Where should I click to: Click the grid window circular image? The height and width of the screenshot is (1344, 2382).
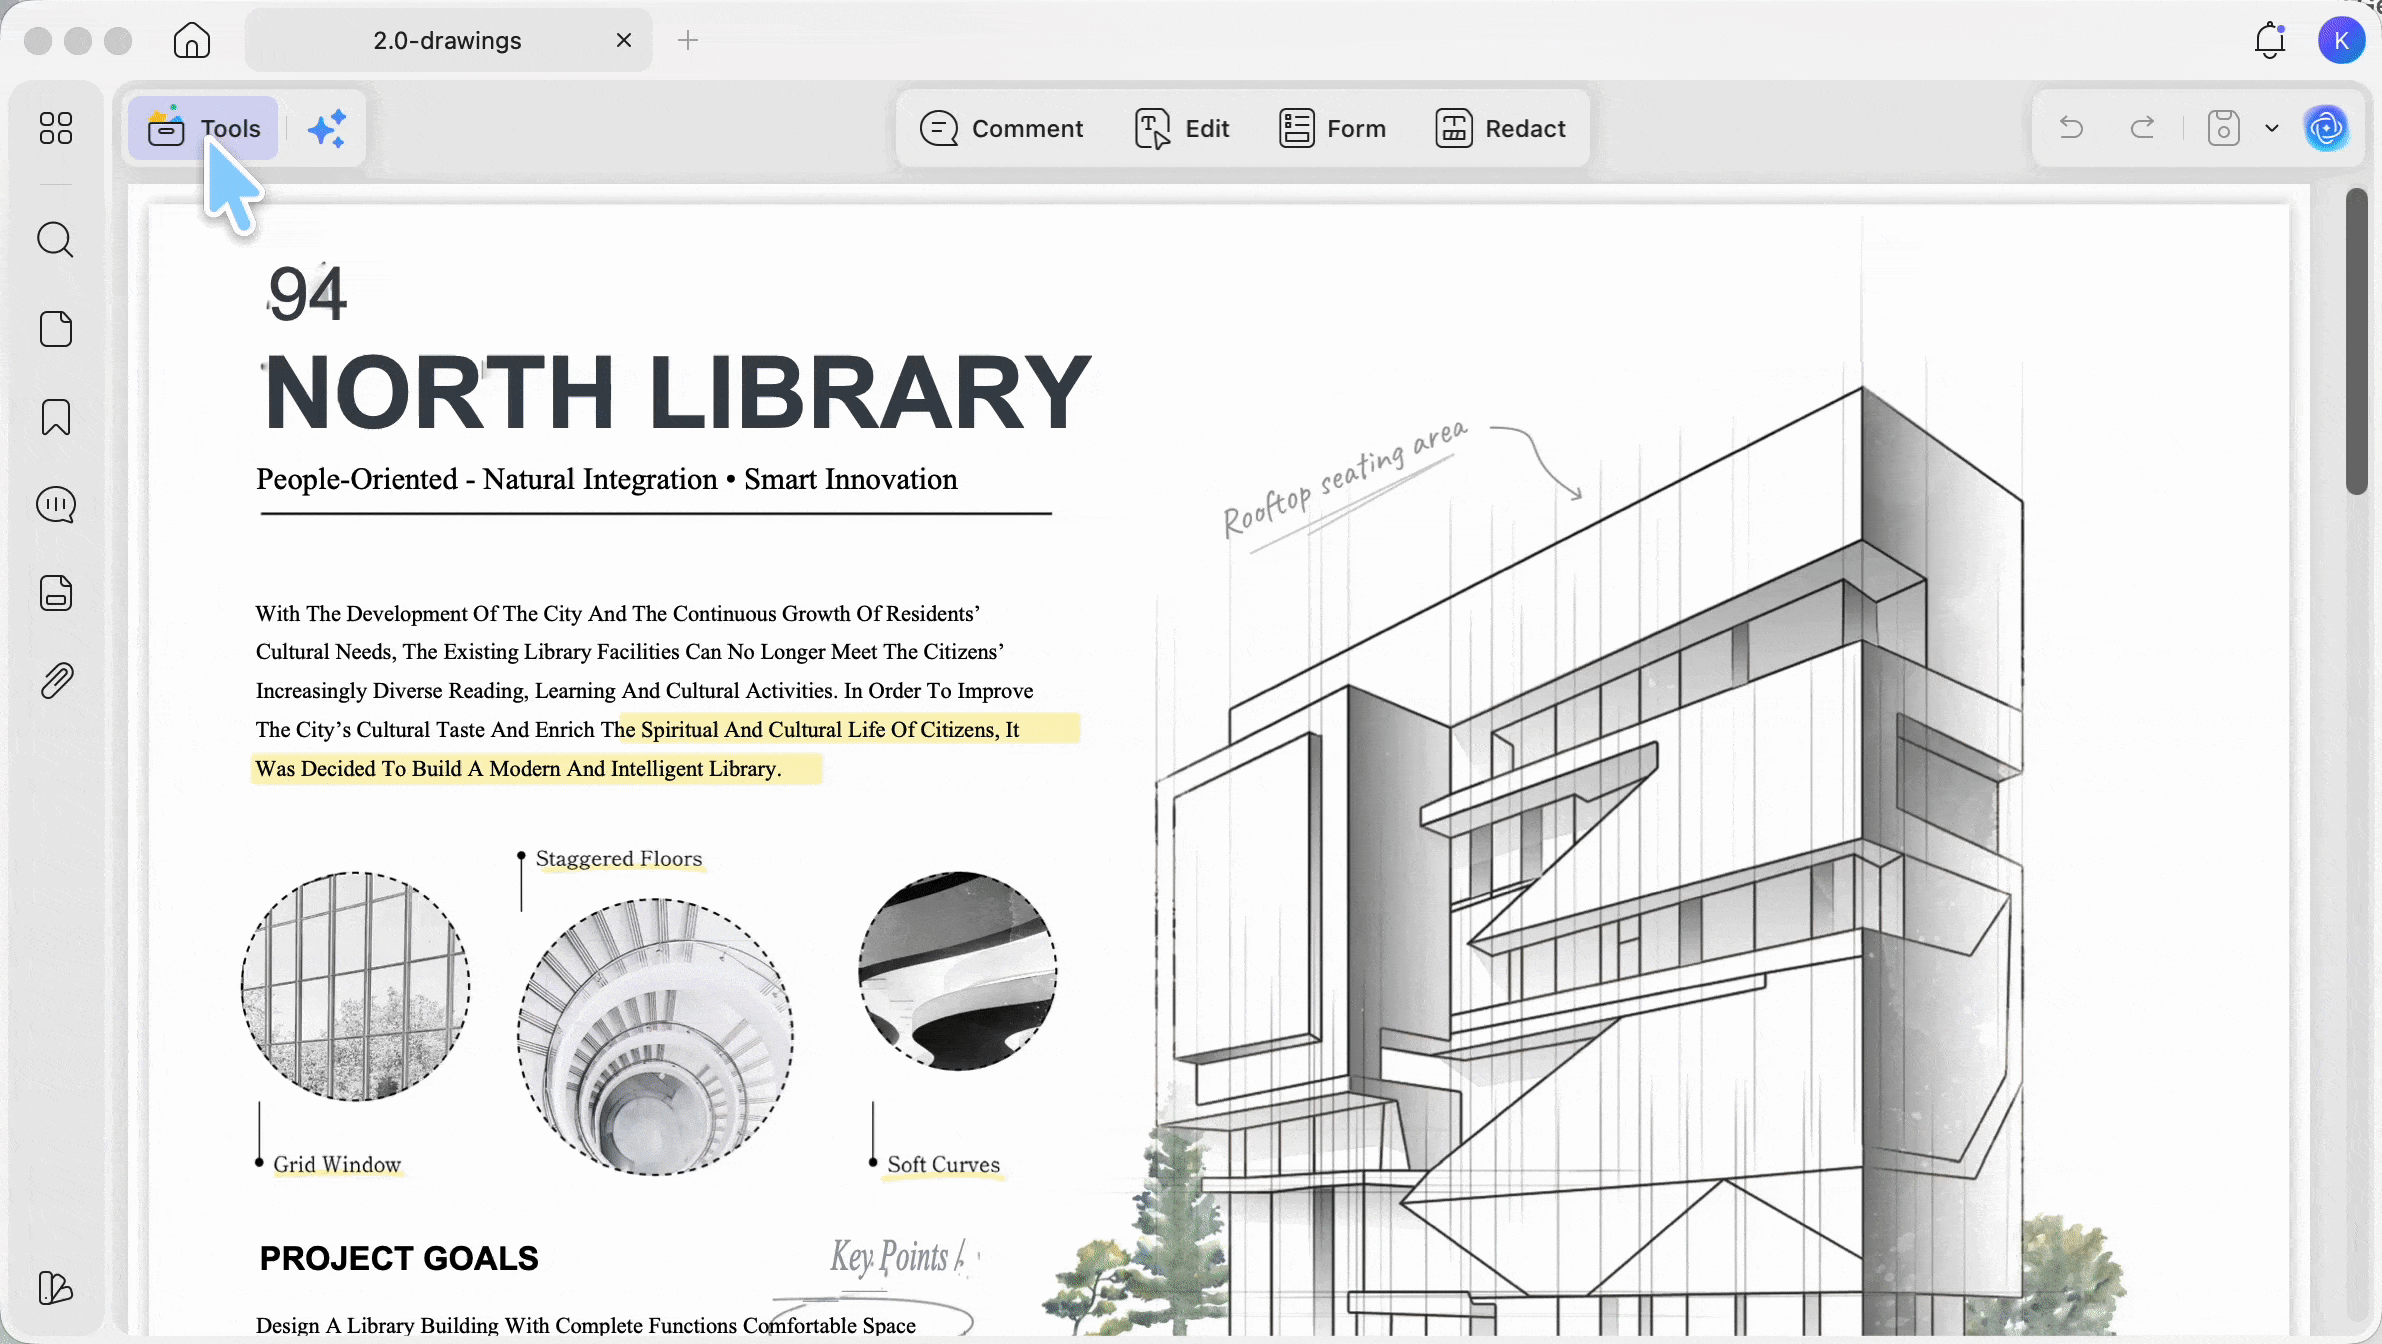356,986
